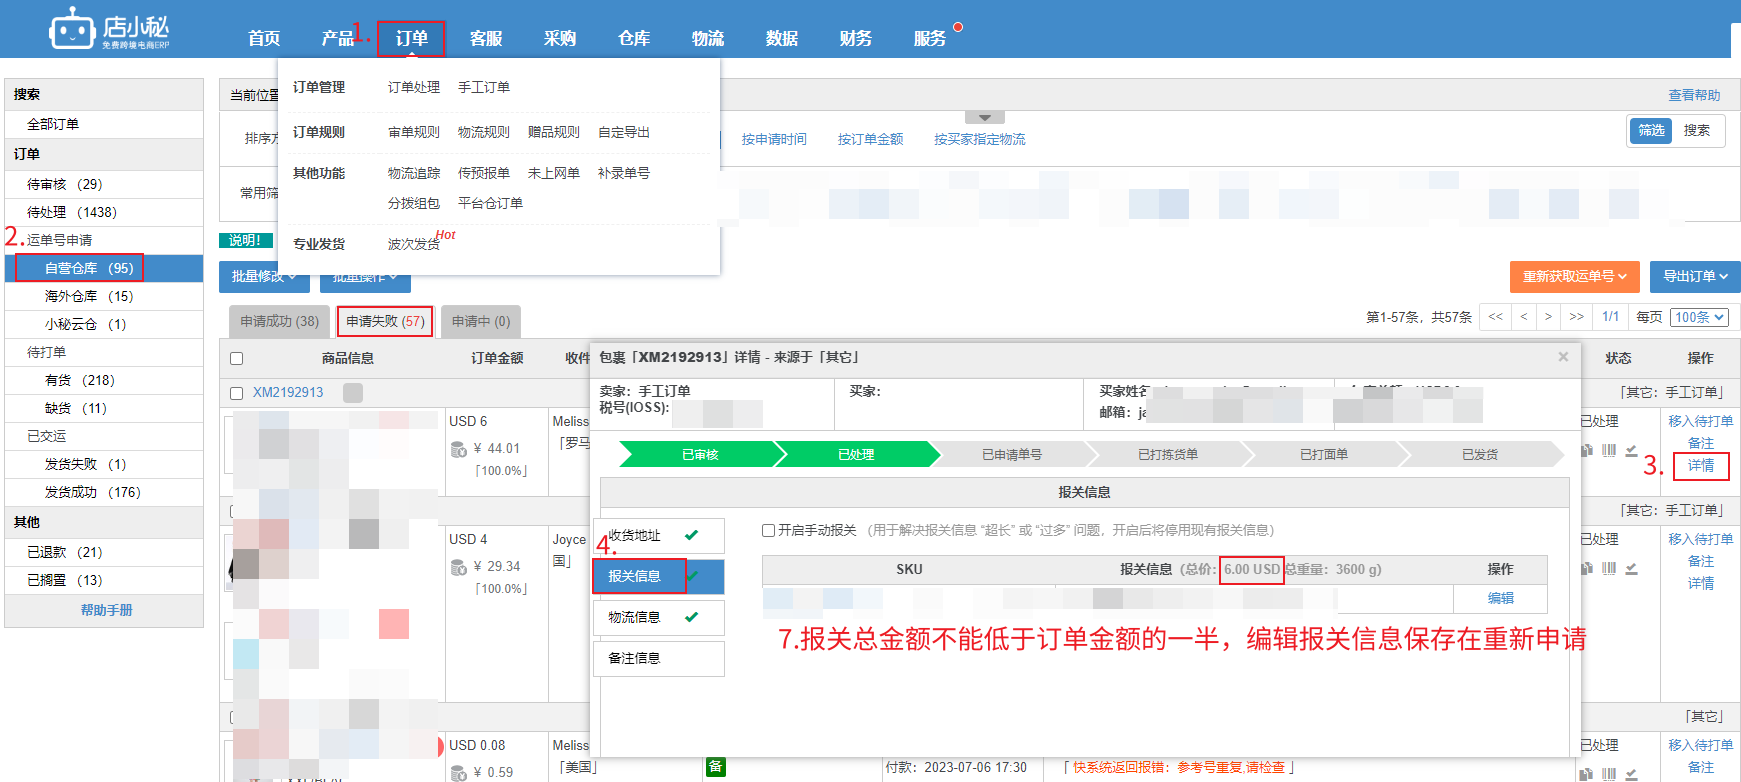Go to the last page with >> button
This screenshot has width=1741, height=782.
[x=1577, y=317]
